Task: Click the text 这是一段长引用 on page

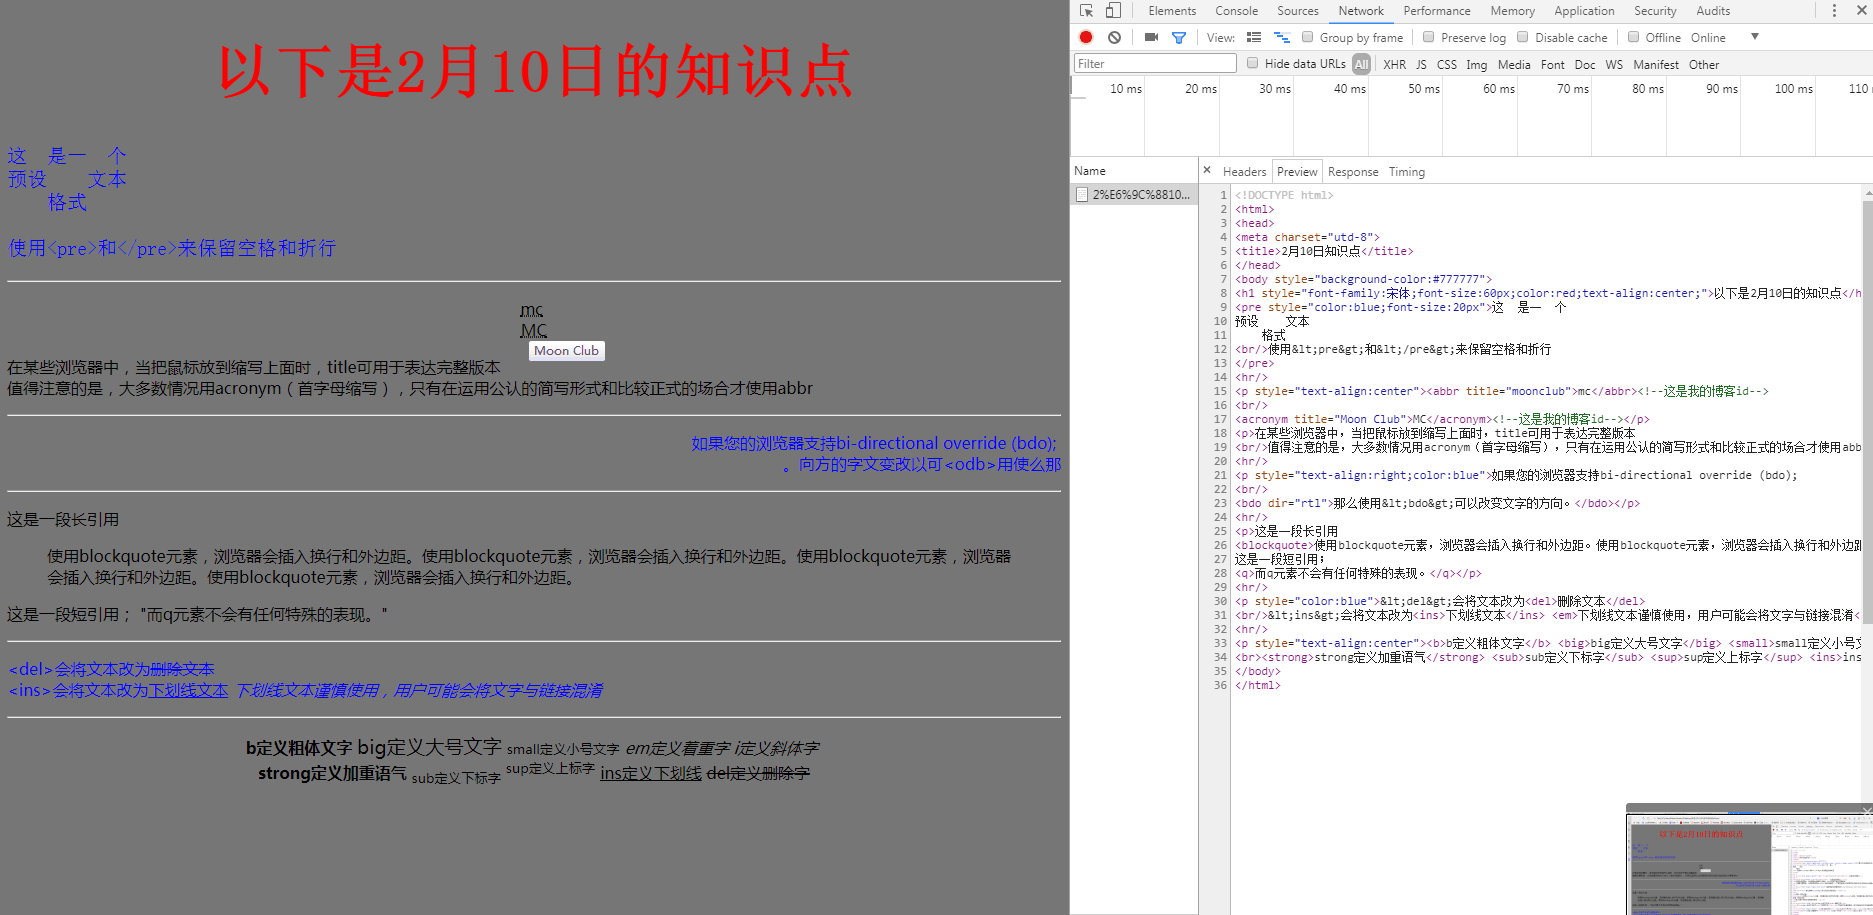Action: [63, 519]
